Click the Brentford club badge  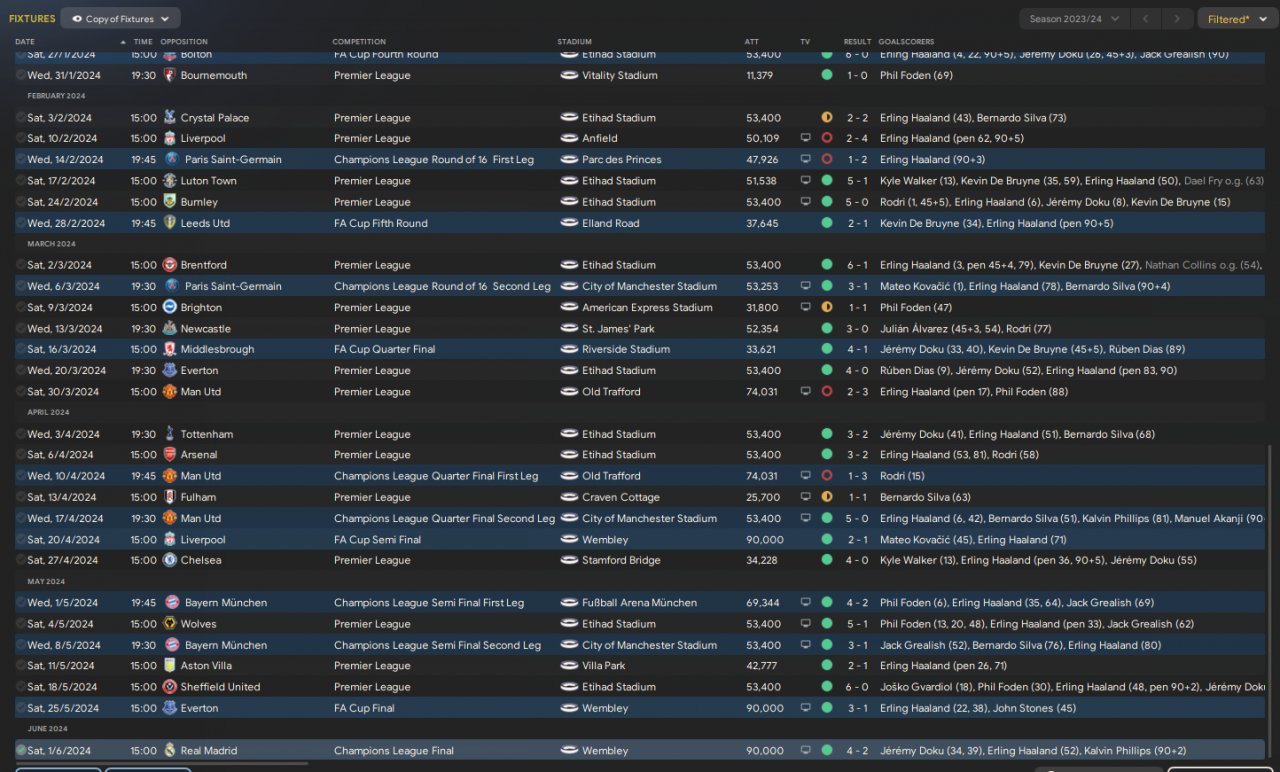pos(169,265)
